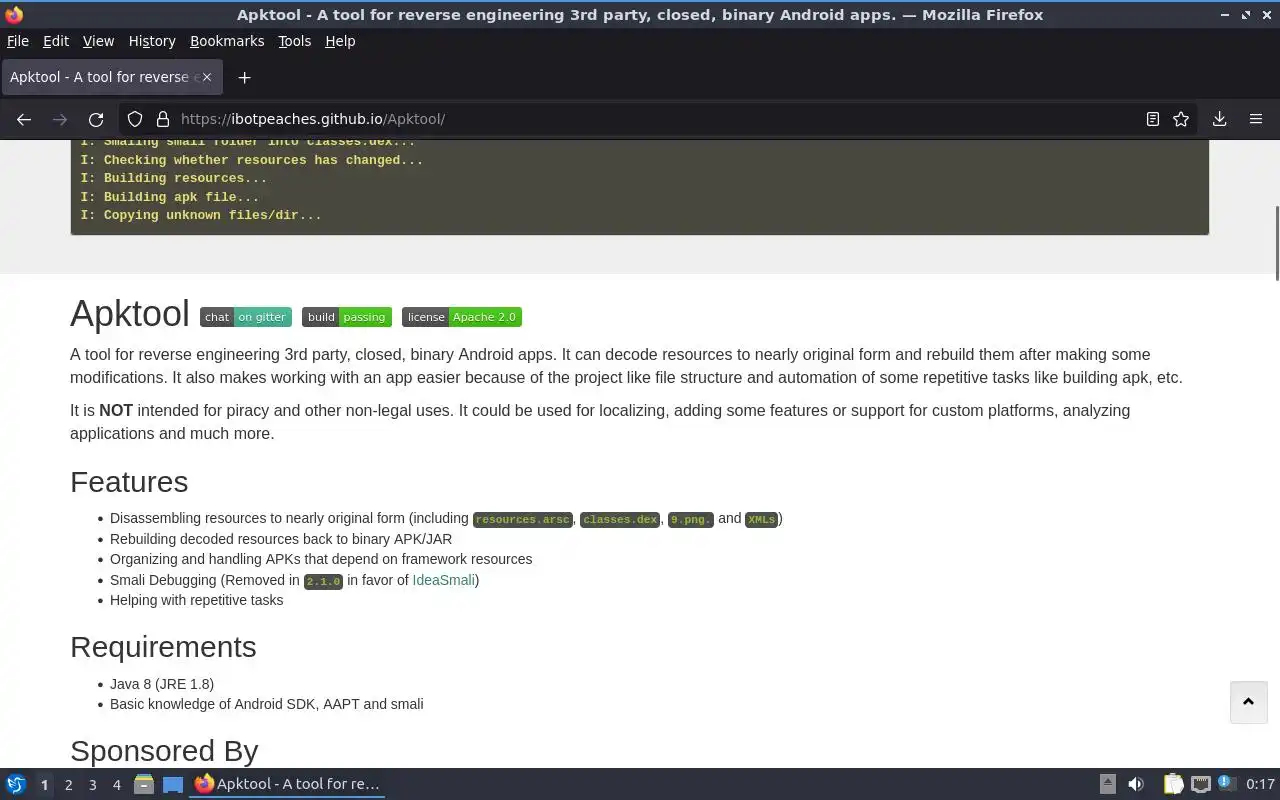Viewport: 1280px width, 800px height.
Task: Reload the current page
Action: click(x=96, y=119)
